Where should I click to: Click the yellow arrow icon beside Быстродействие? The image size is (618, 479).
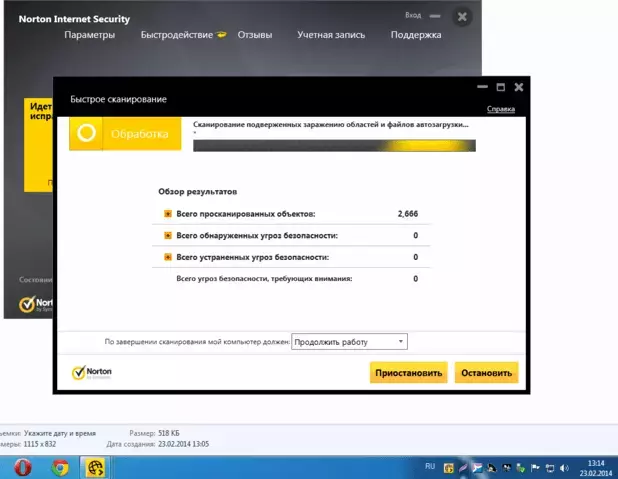(222, 35)
